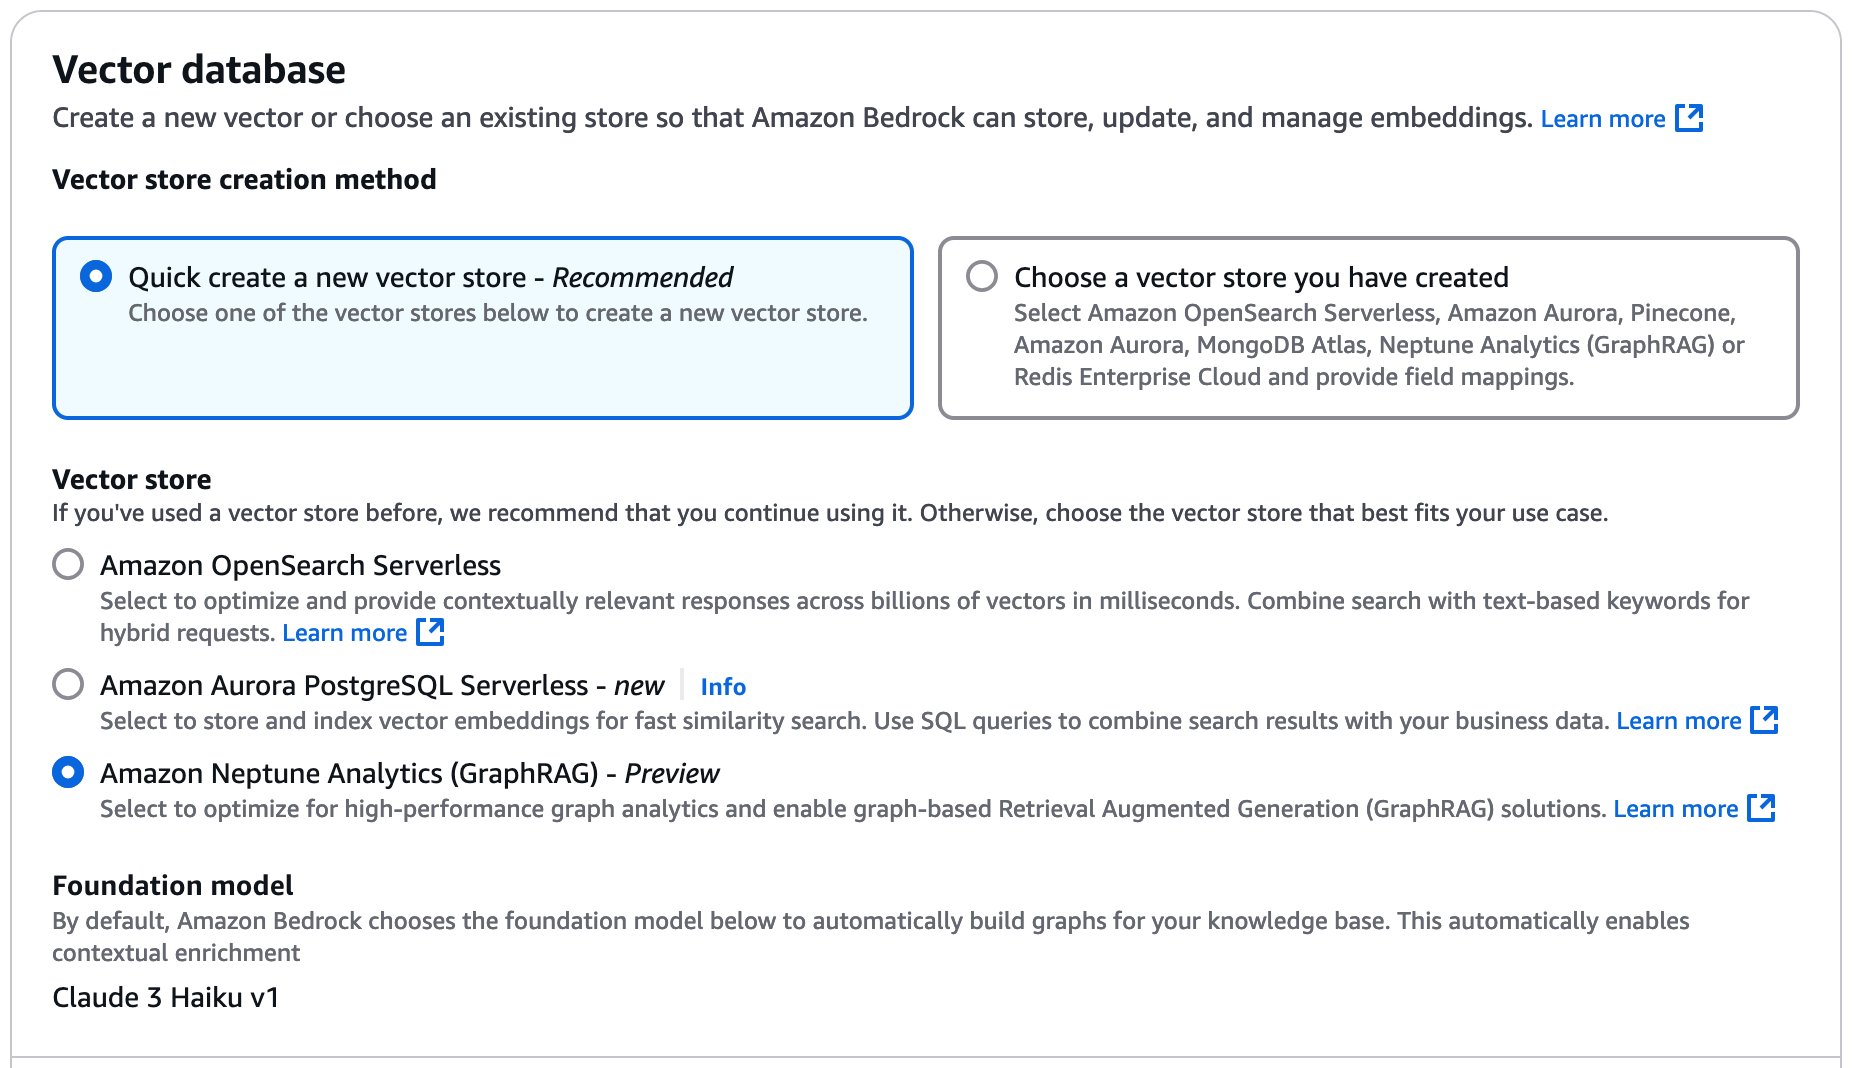Click the Amazon OpenSearch Serverless option label
This screenshot has height=1068, width=1854.
(x=300, y=565)
